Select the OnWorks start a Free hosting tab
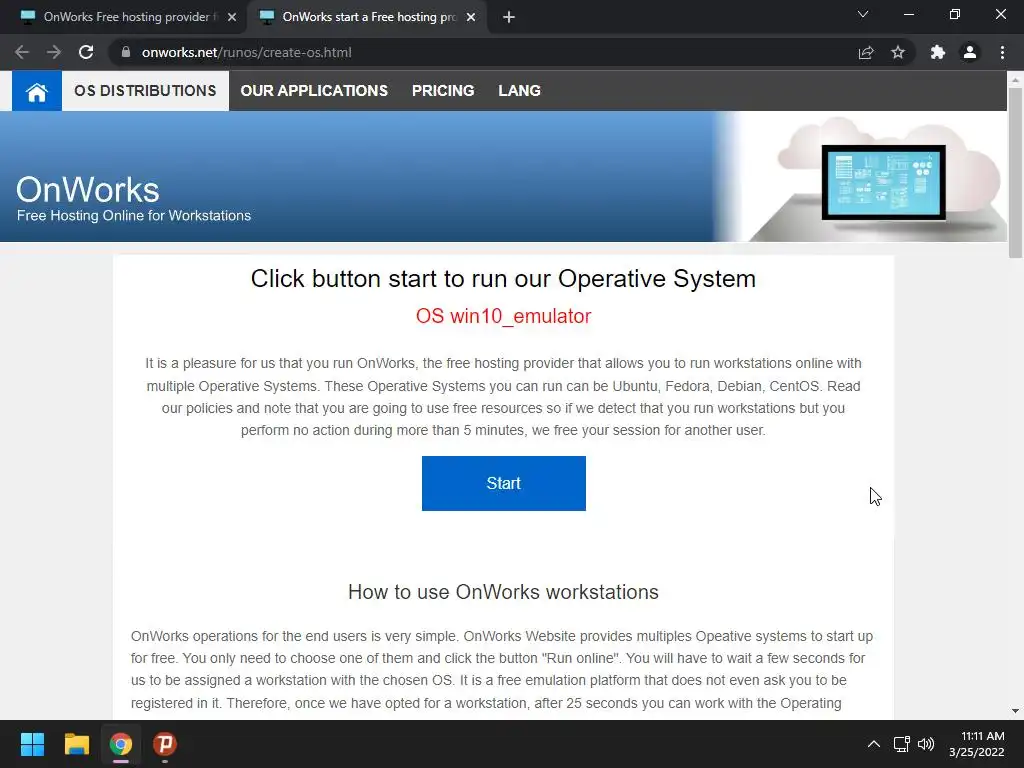Screen dimensions: 1024x768 pyautogui.click(x=369, y=17)
